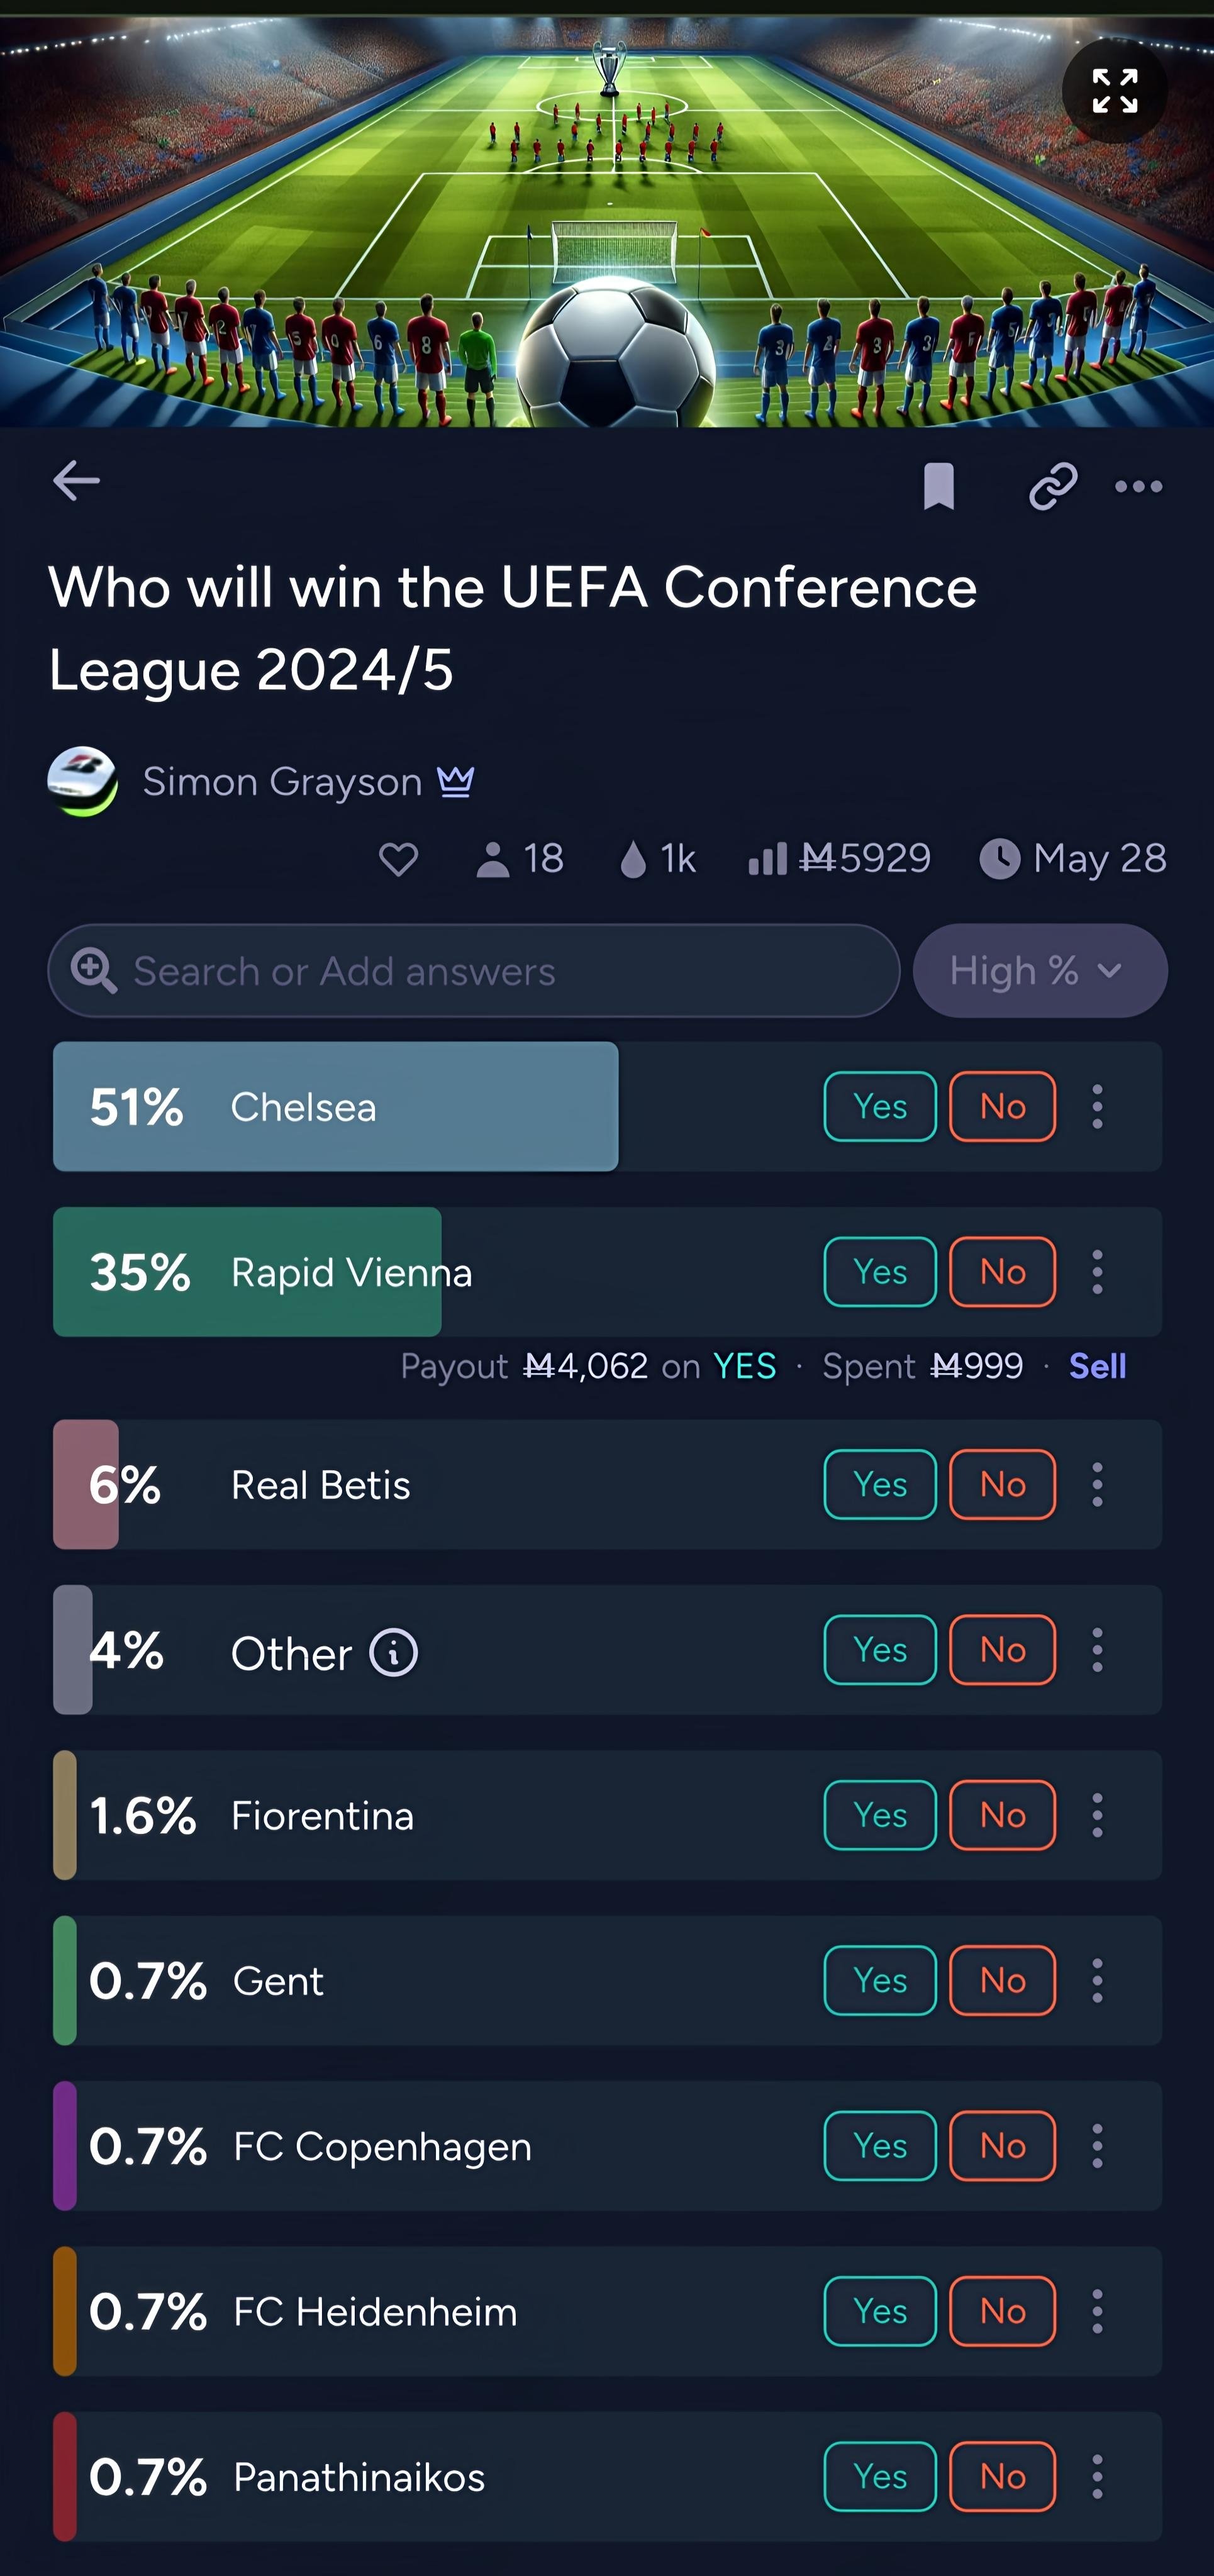Bet No on Rapid Vienna
This screenshot has height=2576, width=1214.
coord(1002,1272)
